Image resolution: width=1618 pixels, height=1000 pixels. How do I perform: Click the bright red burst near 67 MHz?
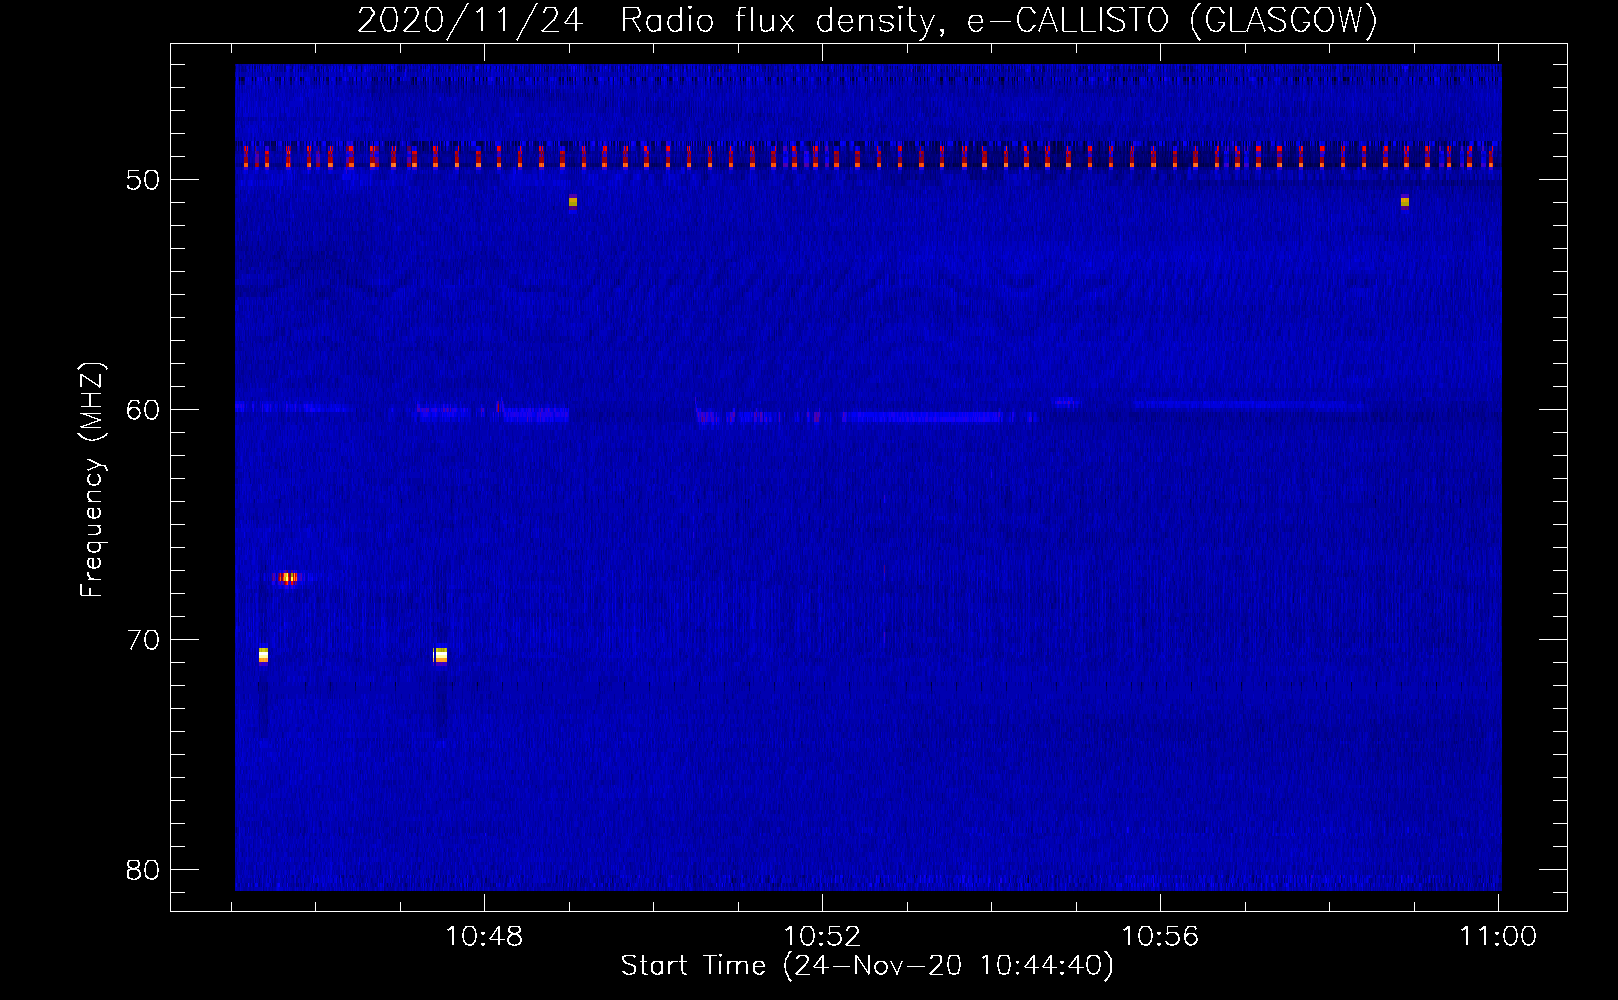pos(286,577)
